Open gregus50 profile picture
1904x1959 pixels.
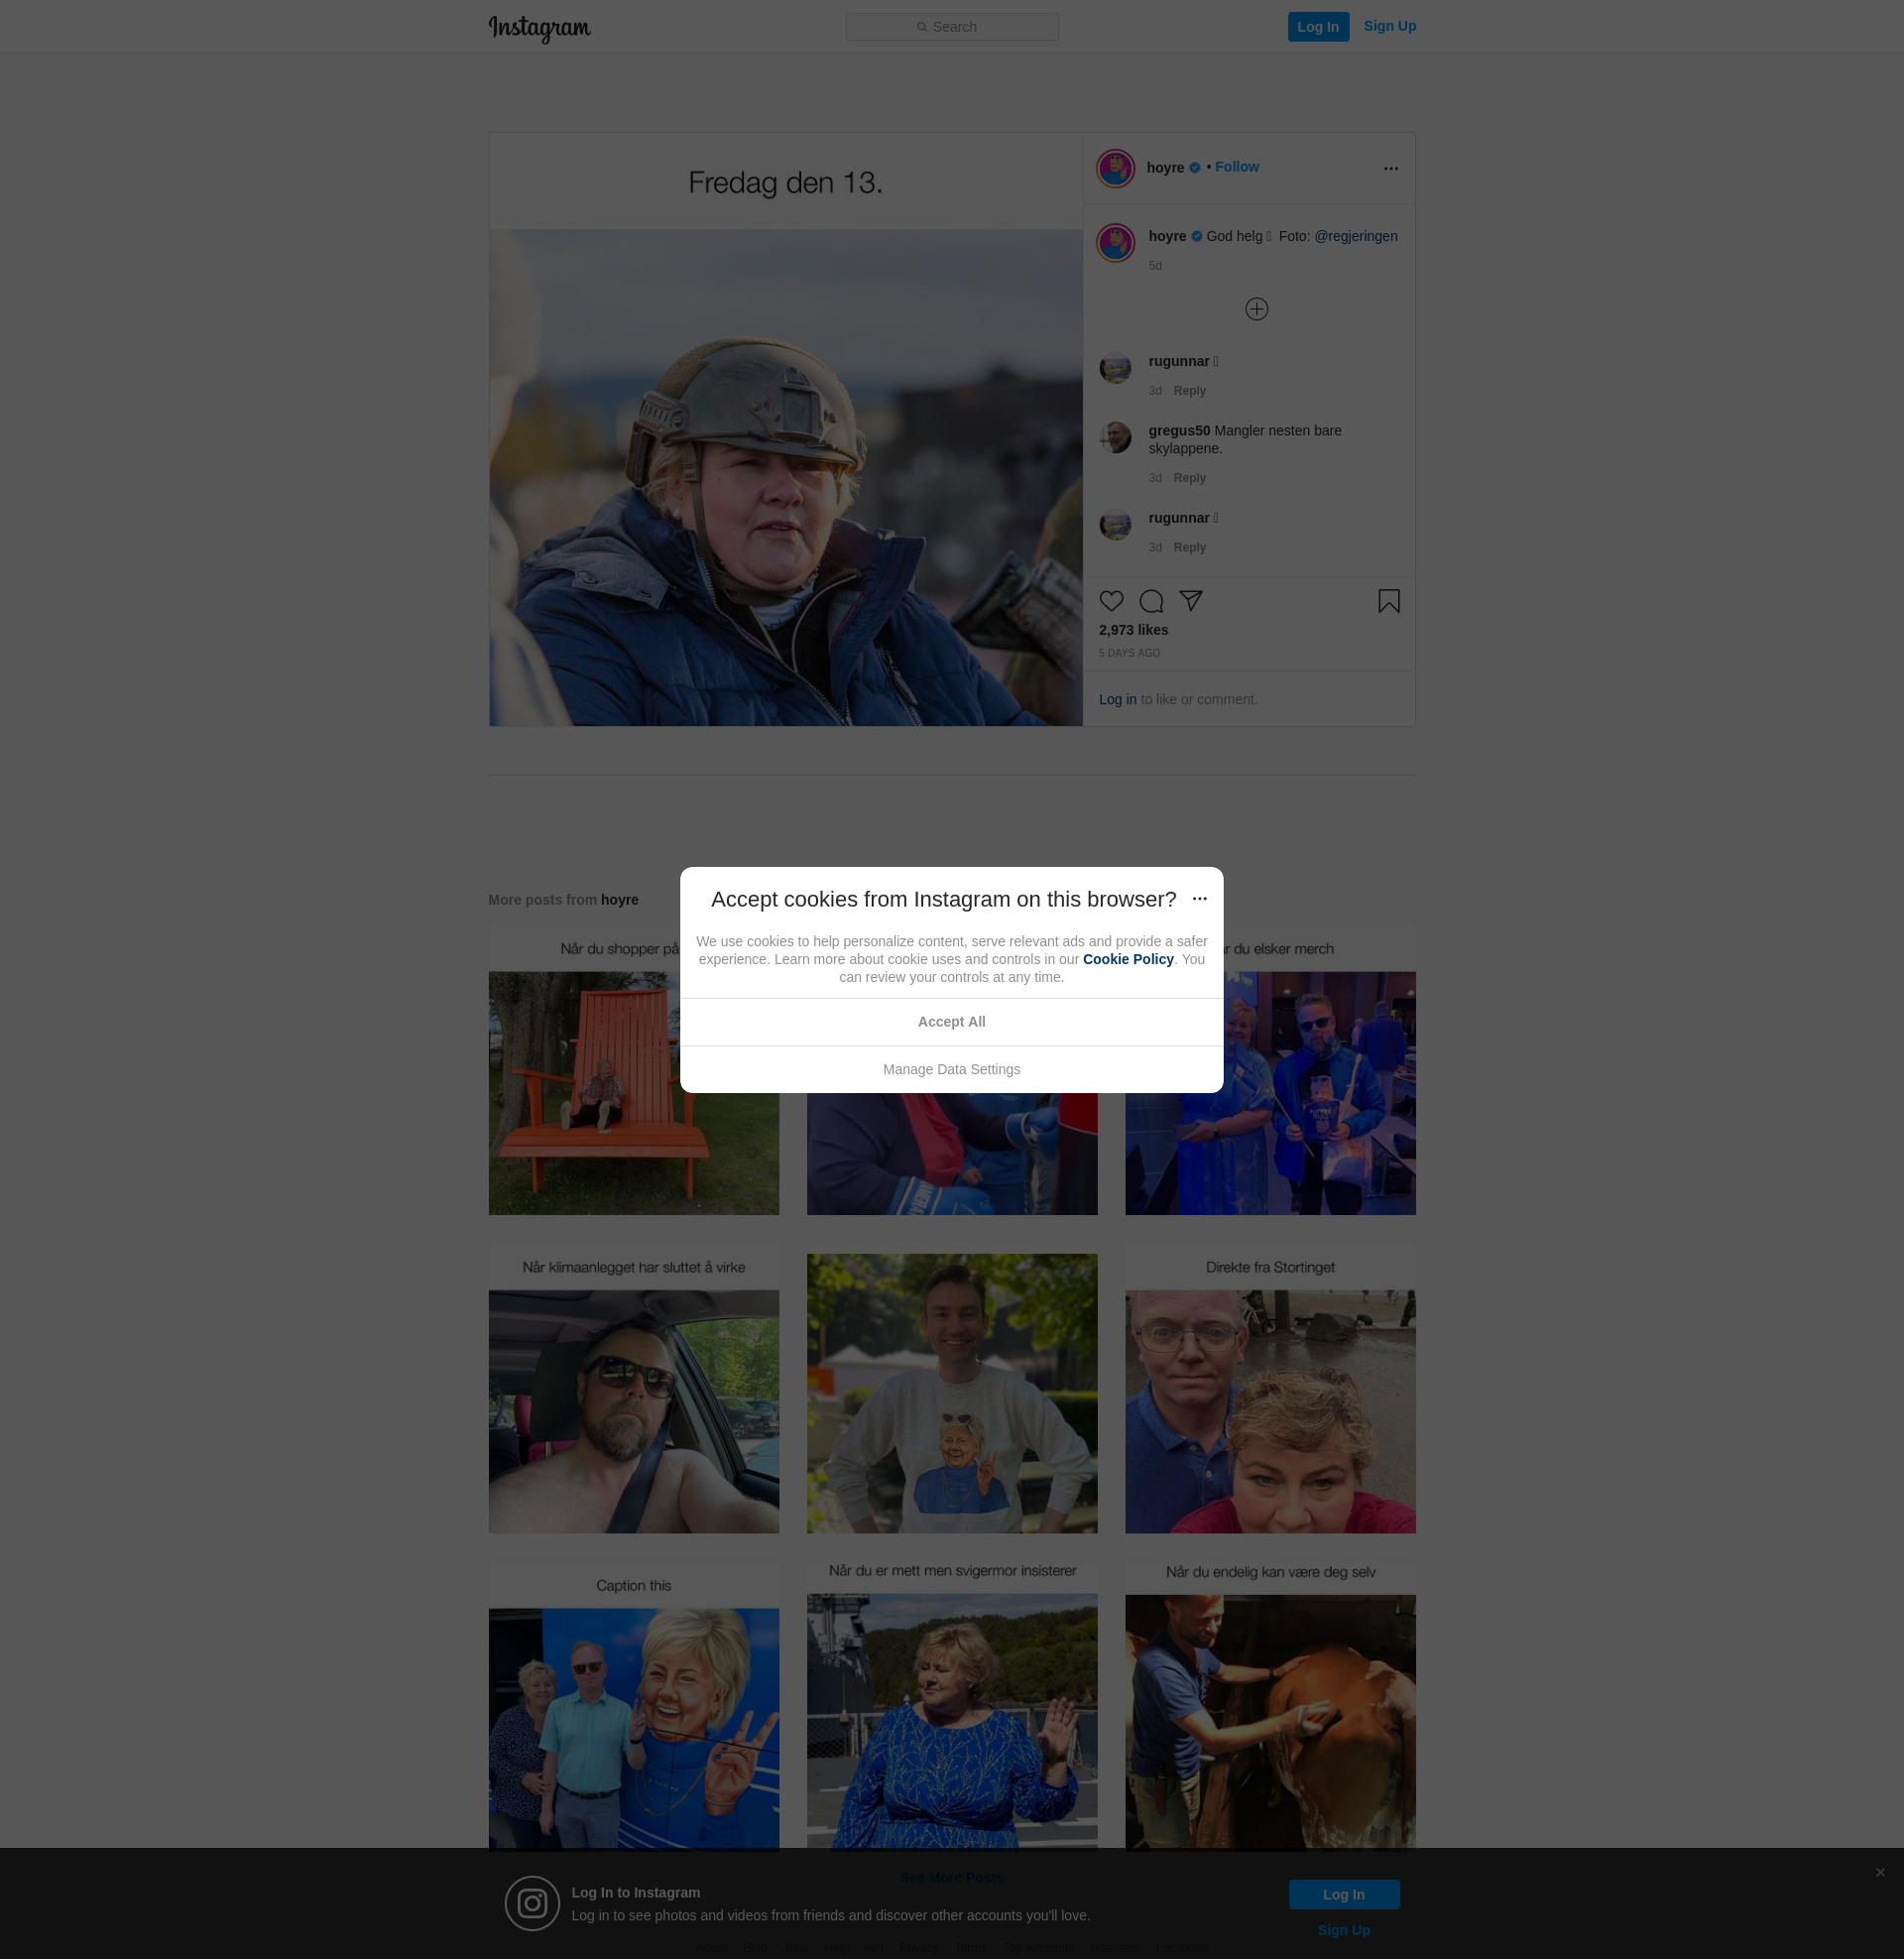coord(1115,437)
